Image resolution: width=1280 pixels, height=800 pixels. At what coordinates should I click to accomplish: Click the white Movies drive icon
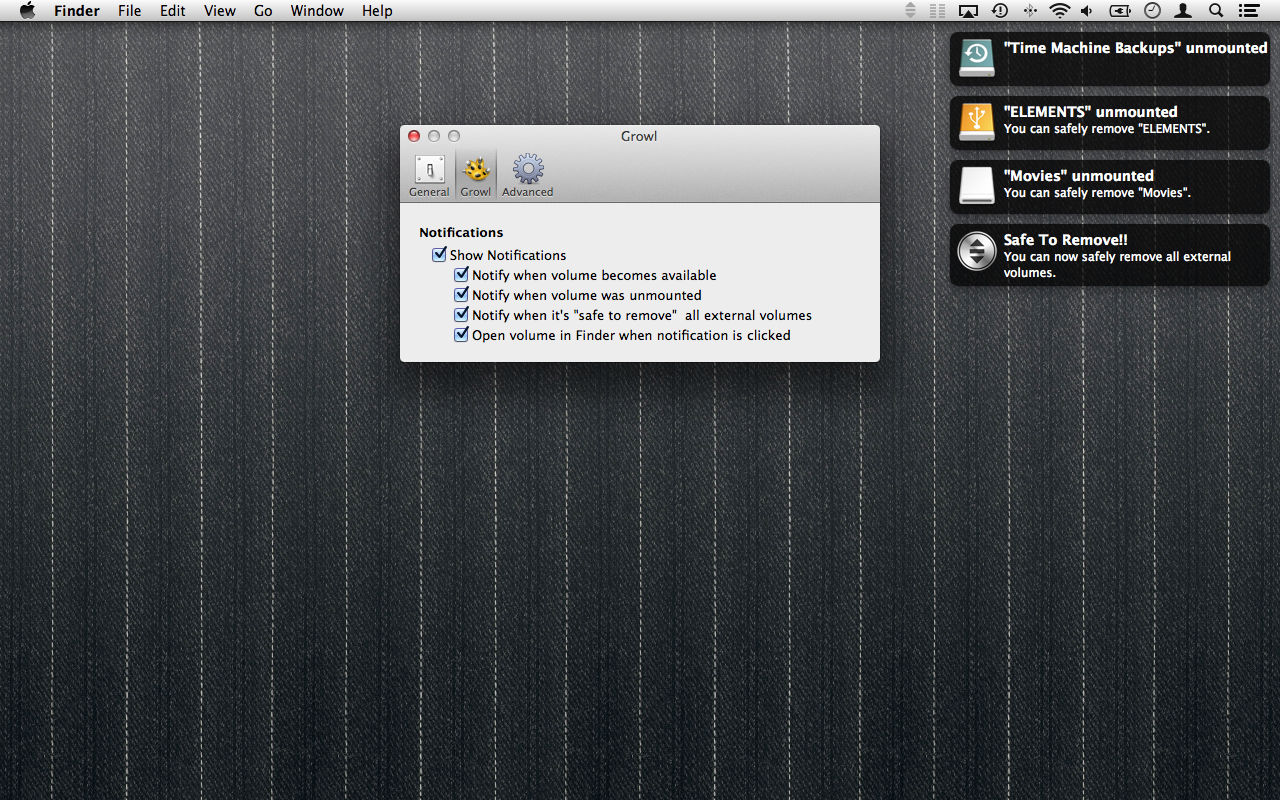[977, 186]
